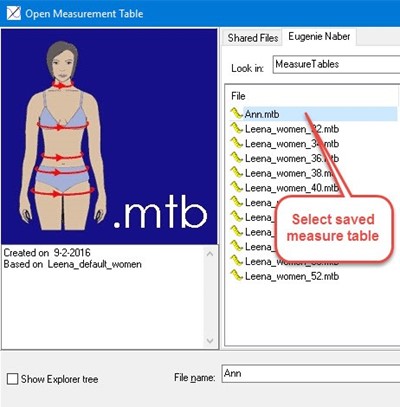Select the Ann.mtb file name

tap(262, 114)
